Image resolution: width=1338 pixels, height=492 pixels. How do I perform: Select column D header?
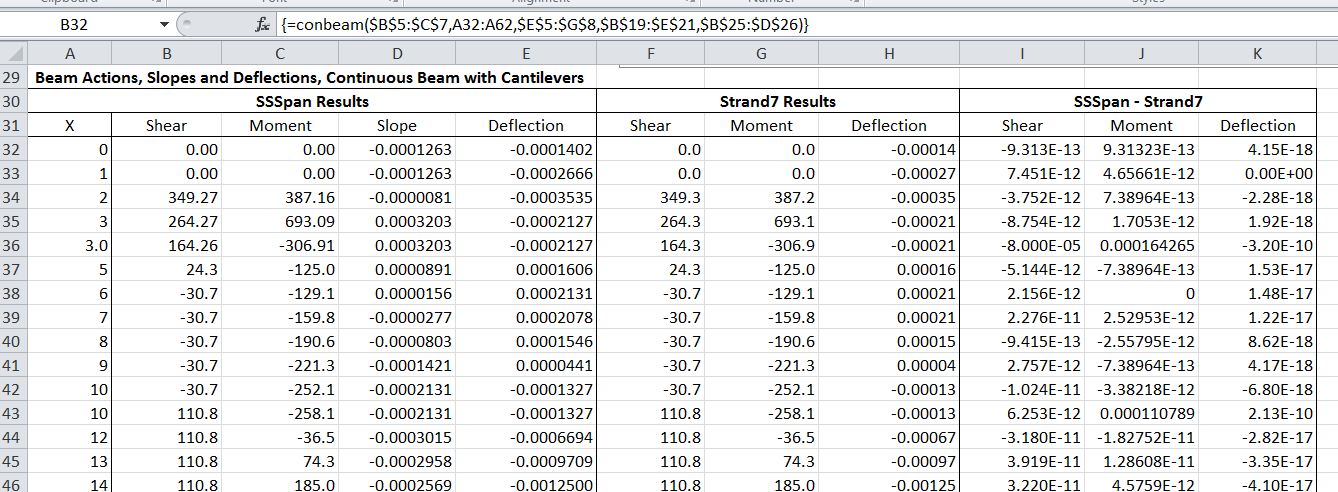click(397, 54)
